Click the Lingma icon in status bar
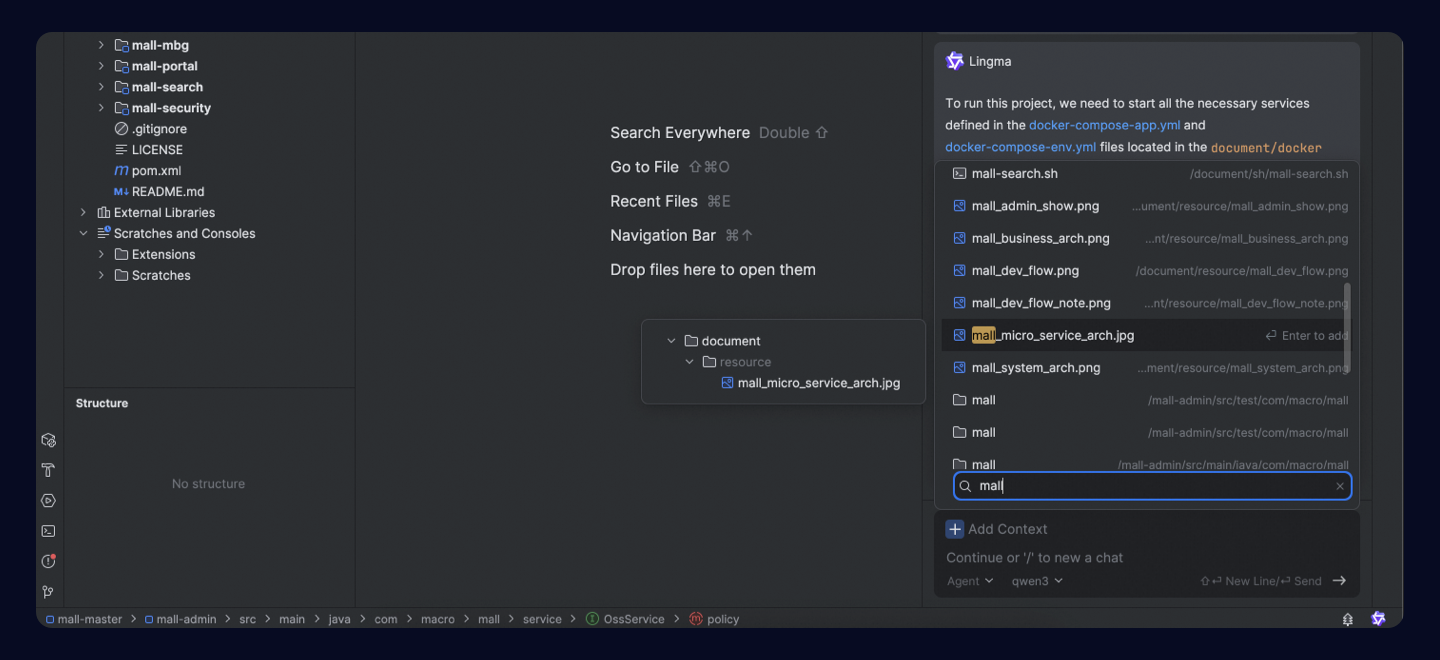The height and width of the screenshot is (660, 1440). pyautogui.click(x=1378, y=619)
